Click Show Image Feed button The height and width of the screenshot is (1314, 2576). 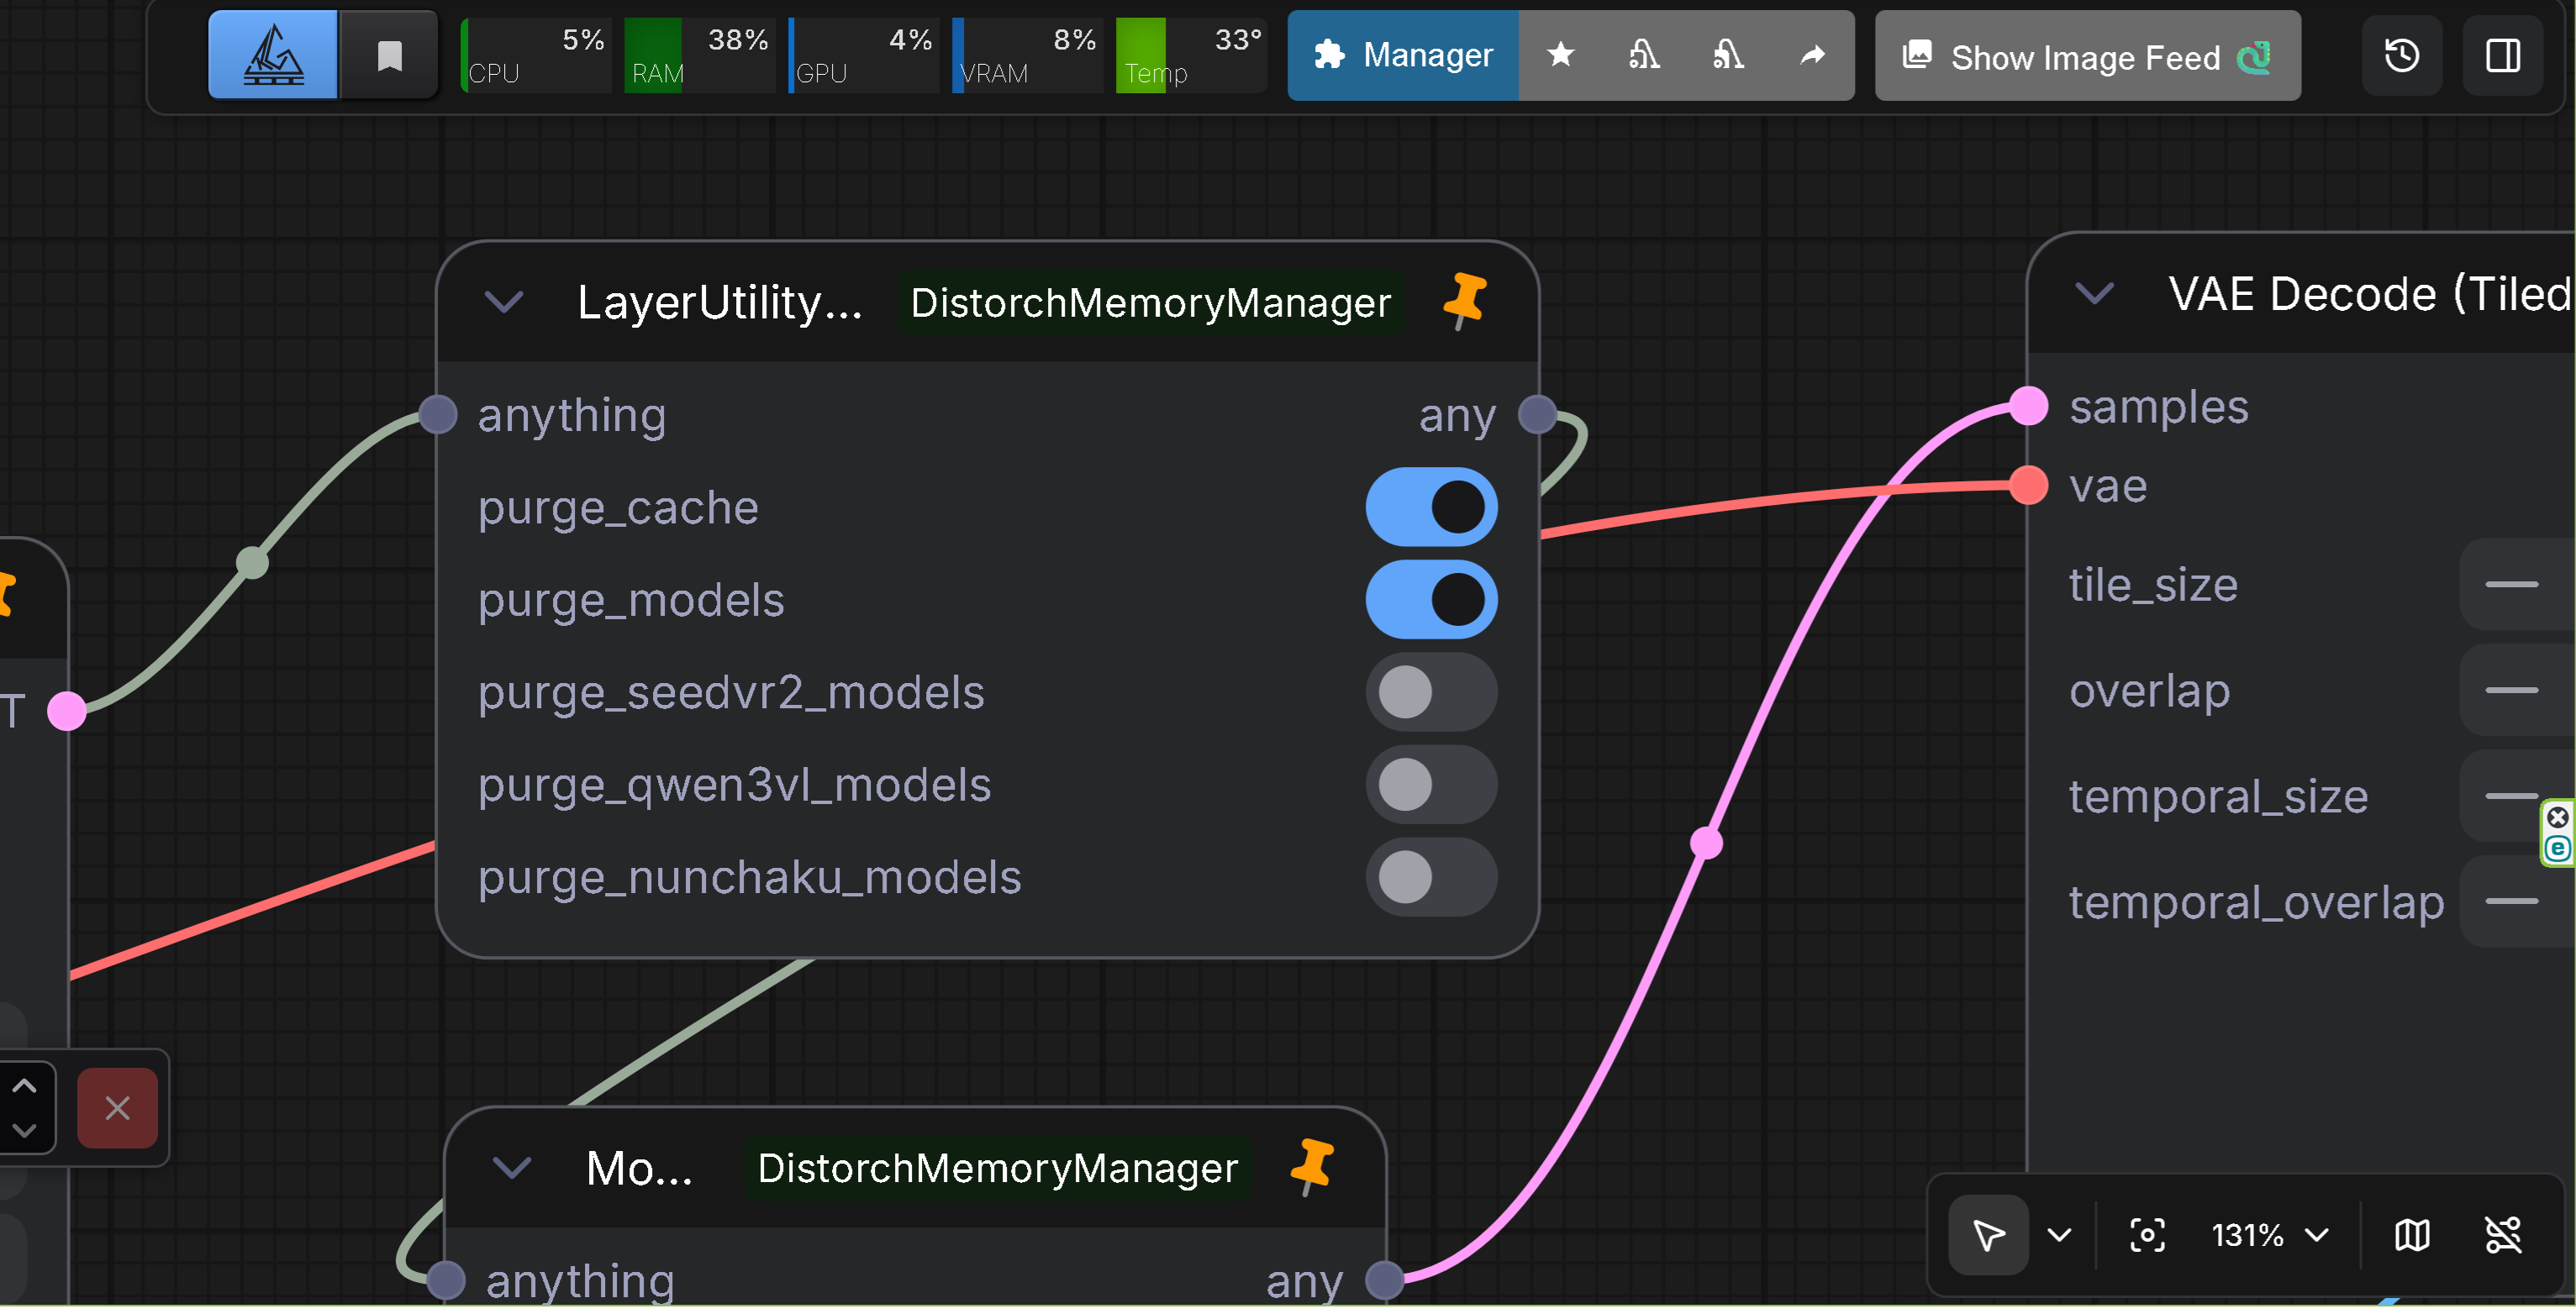point(2086,57)
